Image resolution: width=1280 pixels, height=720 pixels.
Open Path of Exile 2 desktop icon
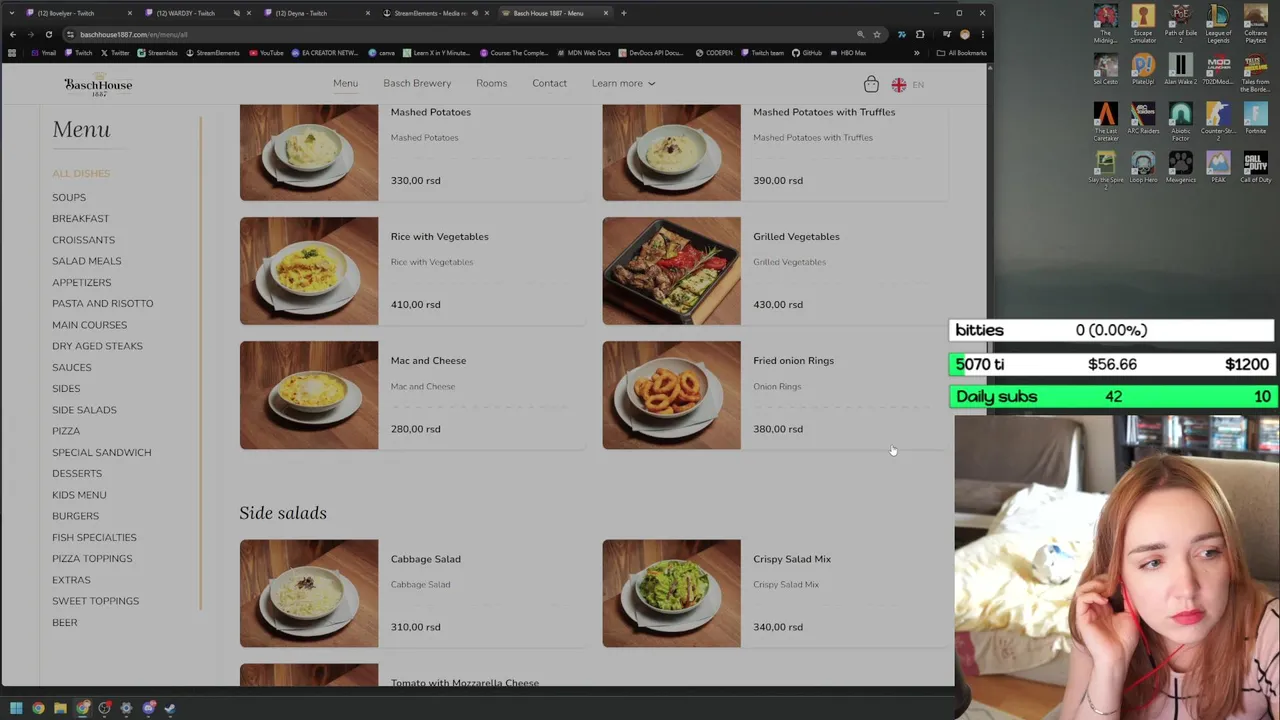tap(1181, 24)
